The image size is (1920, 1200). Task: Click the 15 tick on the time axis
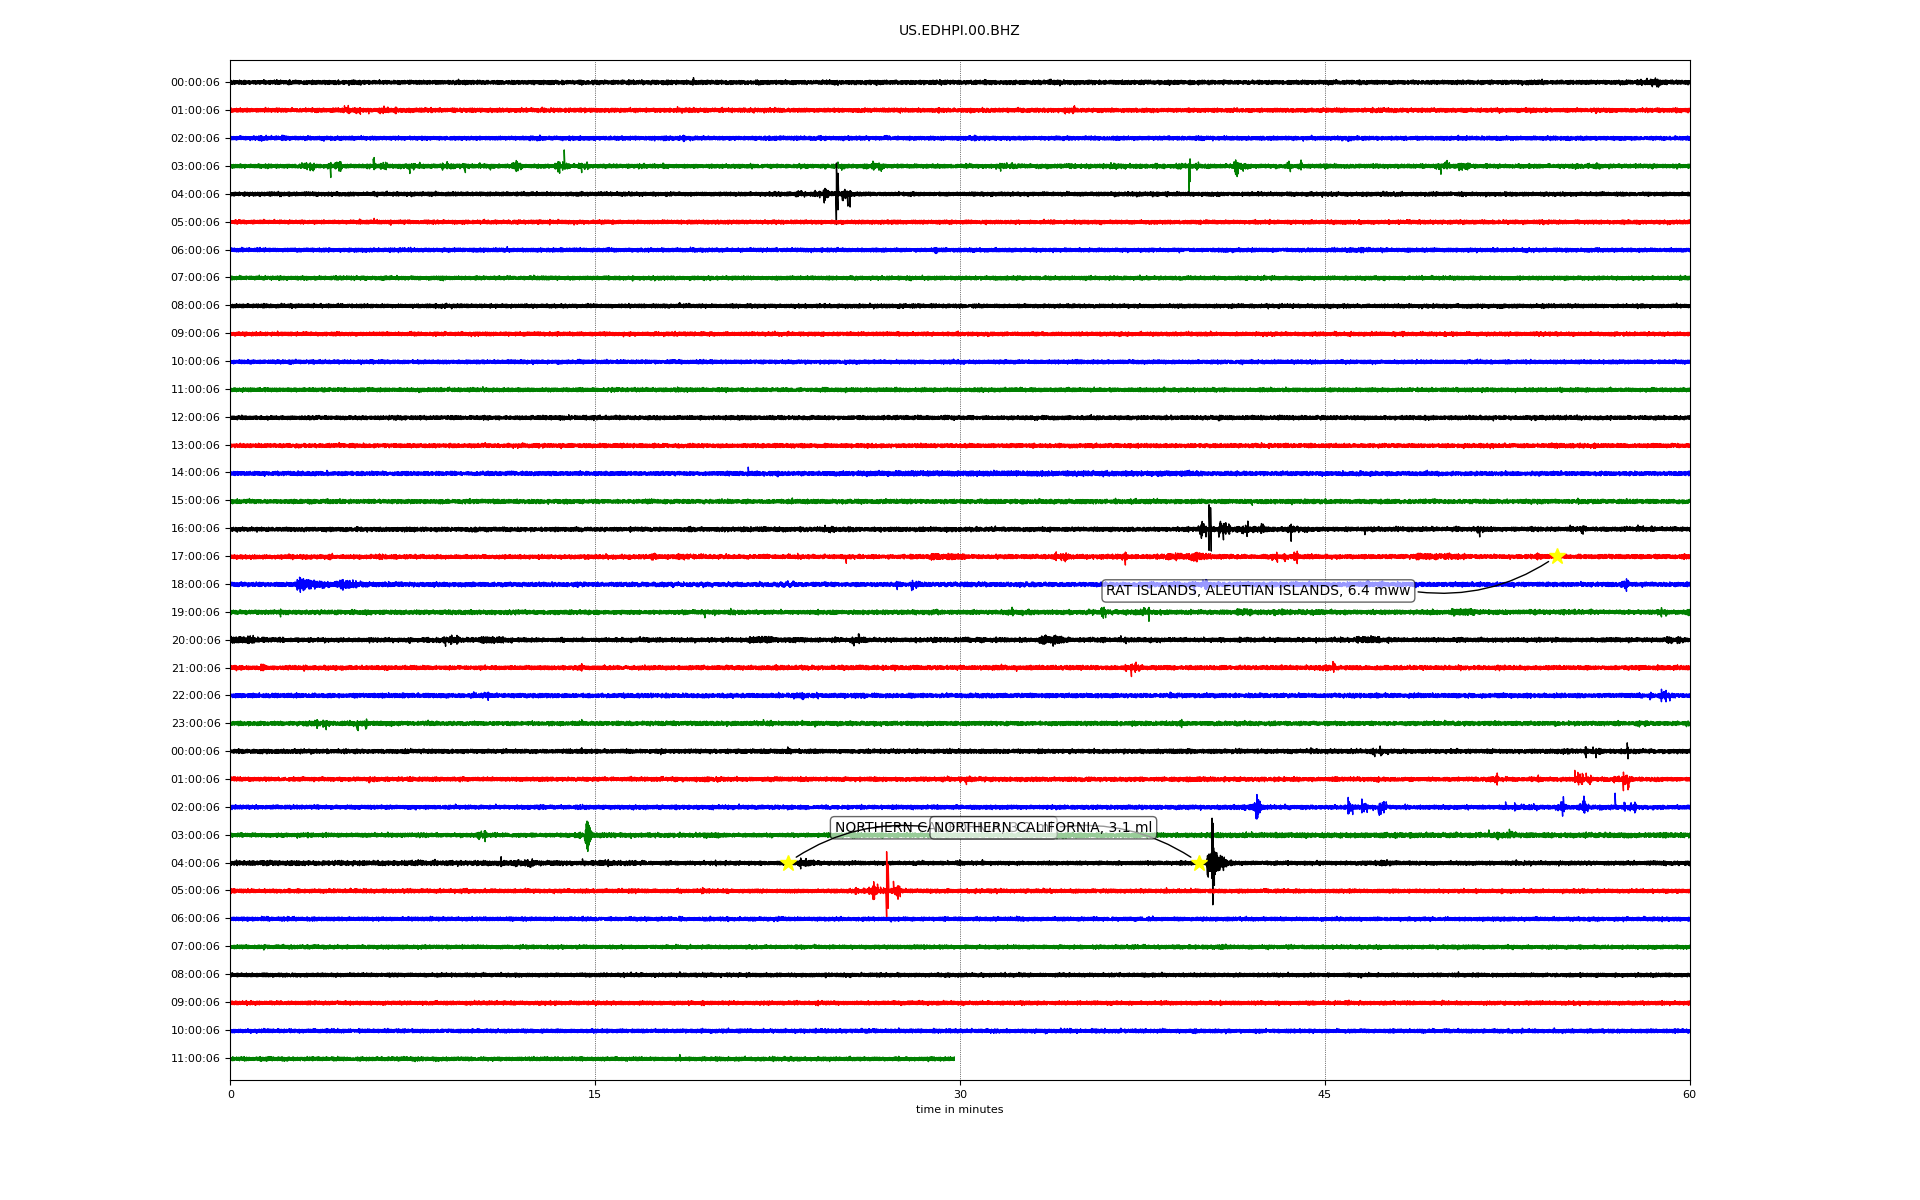pos(595,1094)
